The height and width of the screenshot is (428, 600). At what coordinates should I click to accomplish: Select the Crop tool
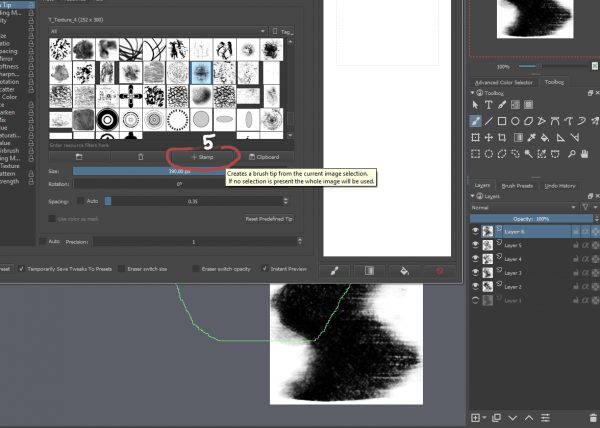click(503, 137)
